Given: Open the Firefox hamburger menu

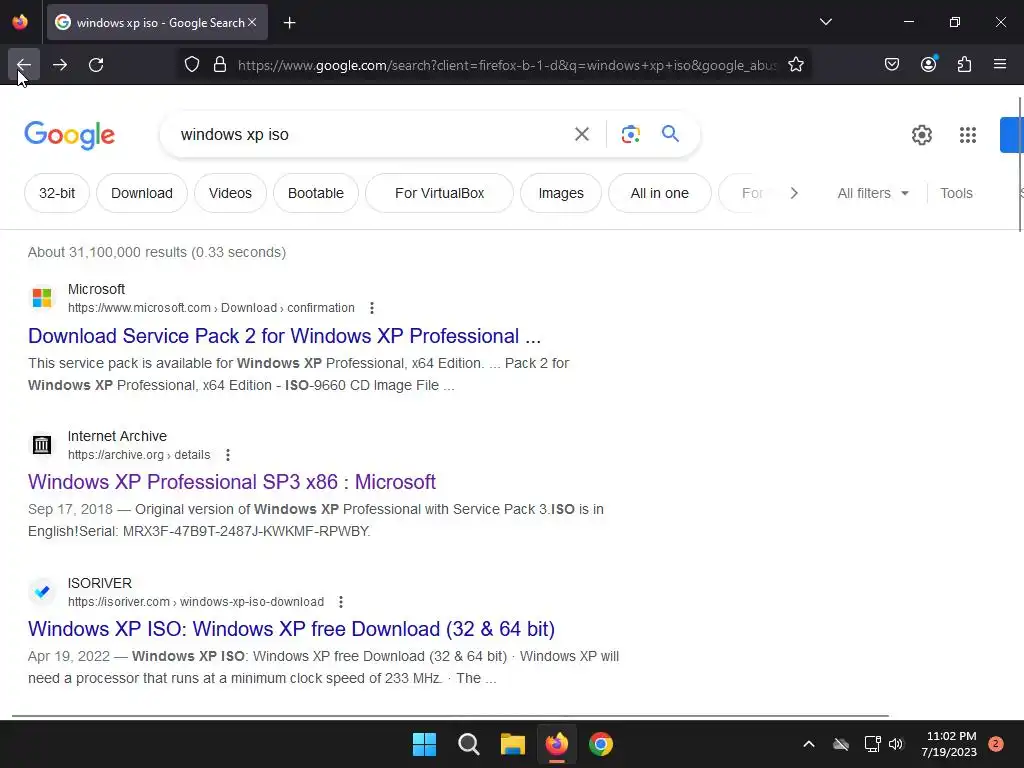Looking at the screenshot, I should coord(1000,65).
